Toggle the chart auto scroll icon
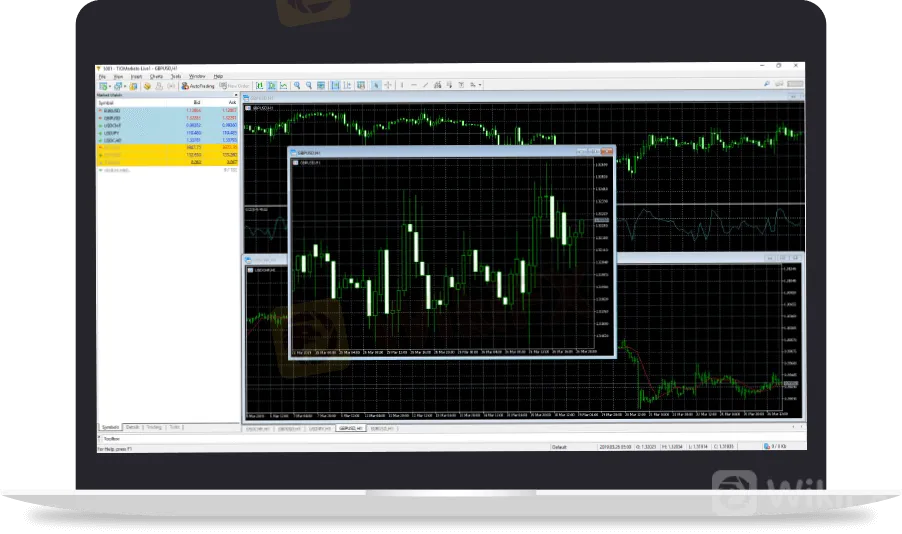The height and width of the screenshot is (534, 902). (335, 85)
